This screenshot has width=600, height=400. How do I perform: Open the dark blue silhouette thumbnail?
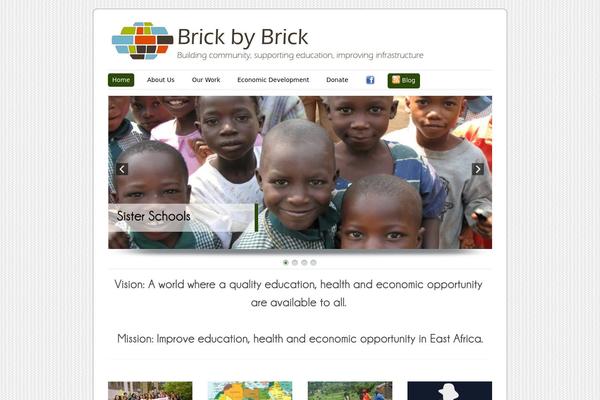[450, 390]
